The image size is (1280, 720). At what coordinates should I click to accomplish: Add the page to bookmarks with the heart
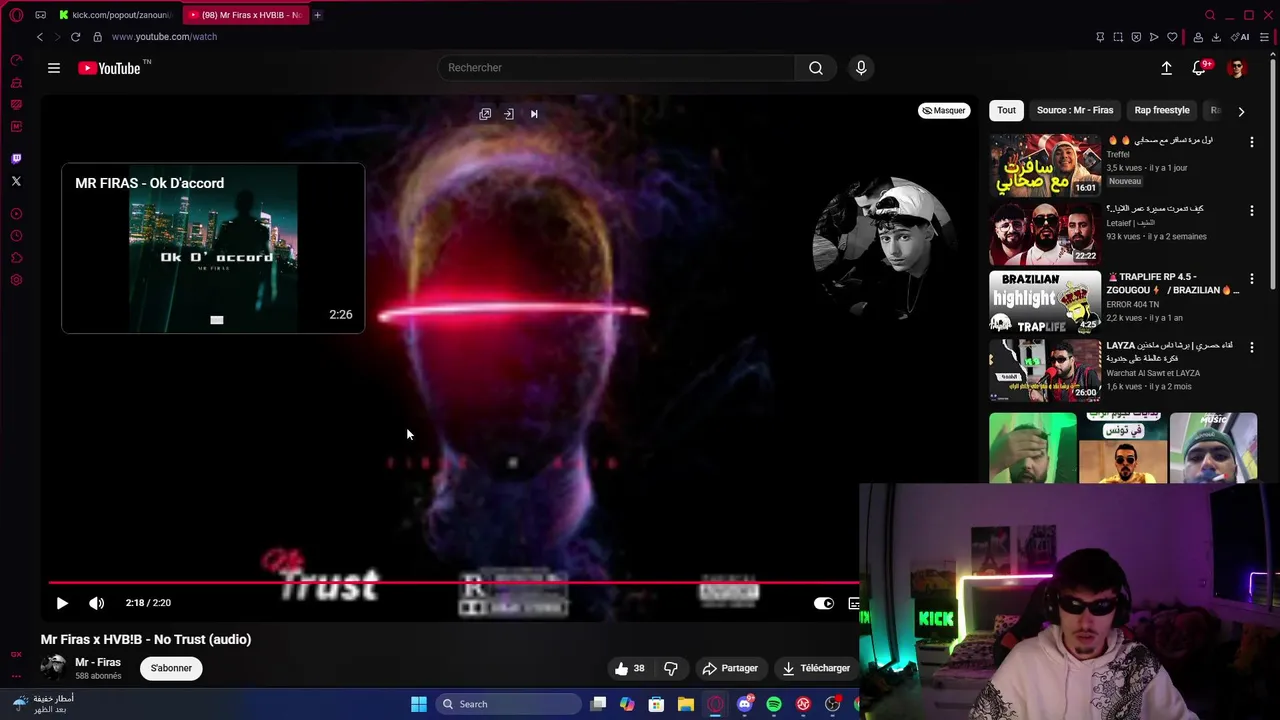click(1172, 37)
